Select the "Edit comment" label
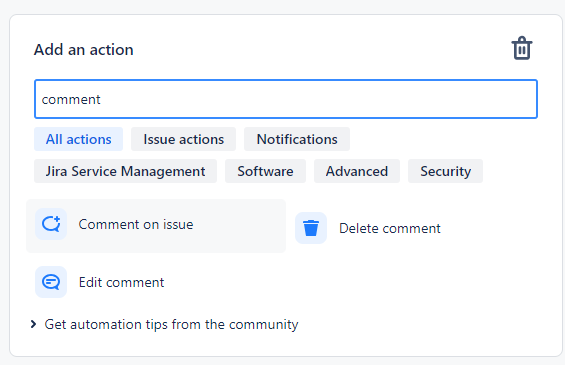This screenshot has width=565, height=365. click(121, 282)
